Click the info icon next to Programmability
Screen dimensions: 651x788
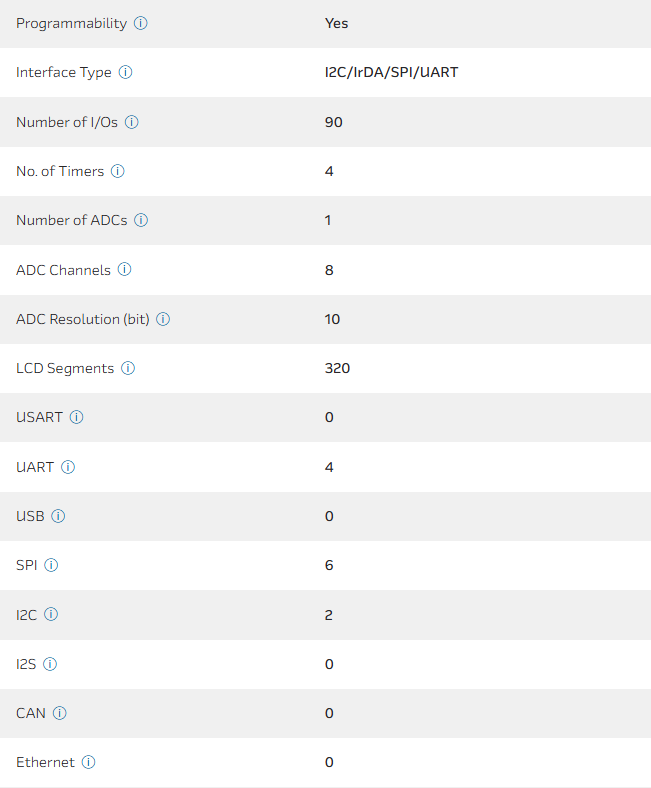point(141,23)
